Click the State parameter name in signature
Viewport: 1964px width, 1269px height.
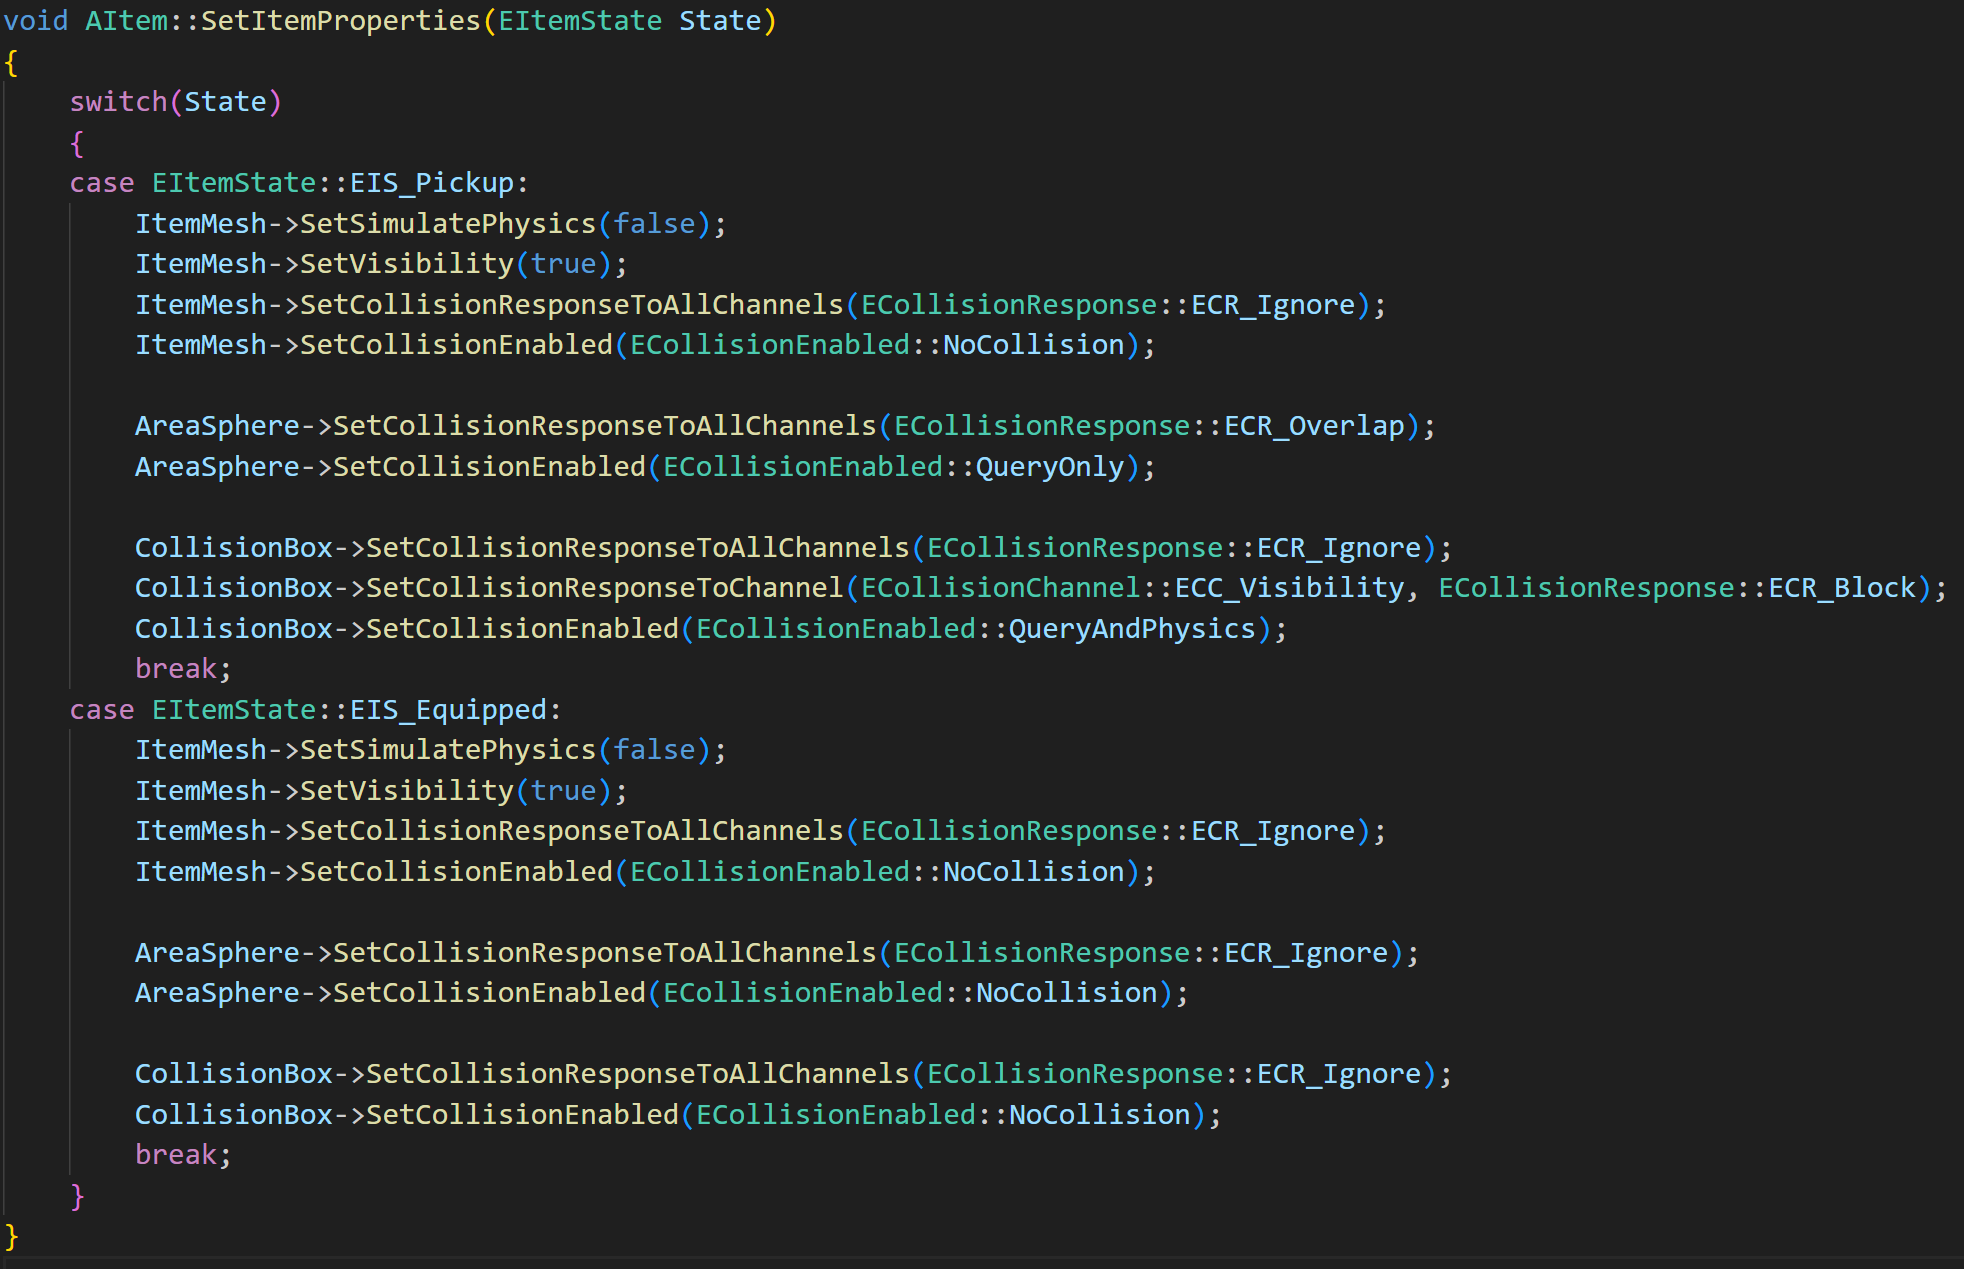coord(720,21)
